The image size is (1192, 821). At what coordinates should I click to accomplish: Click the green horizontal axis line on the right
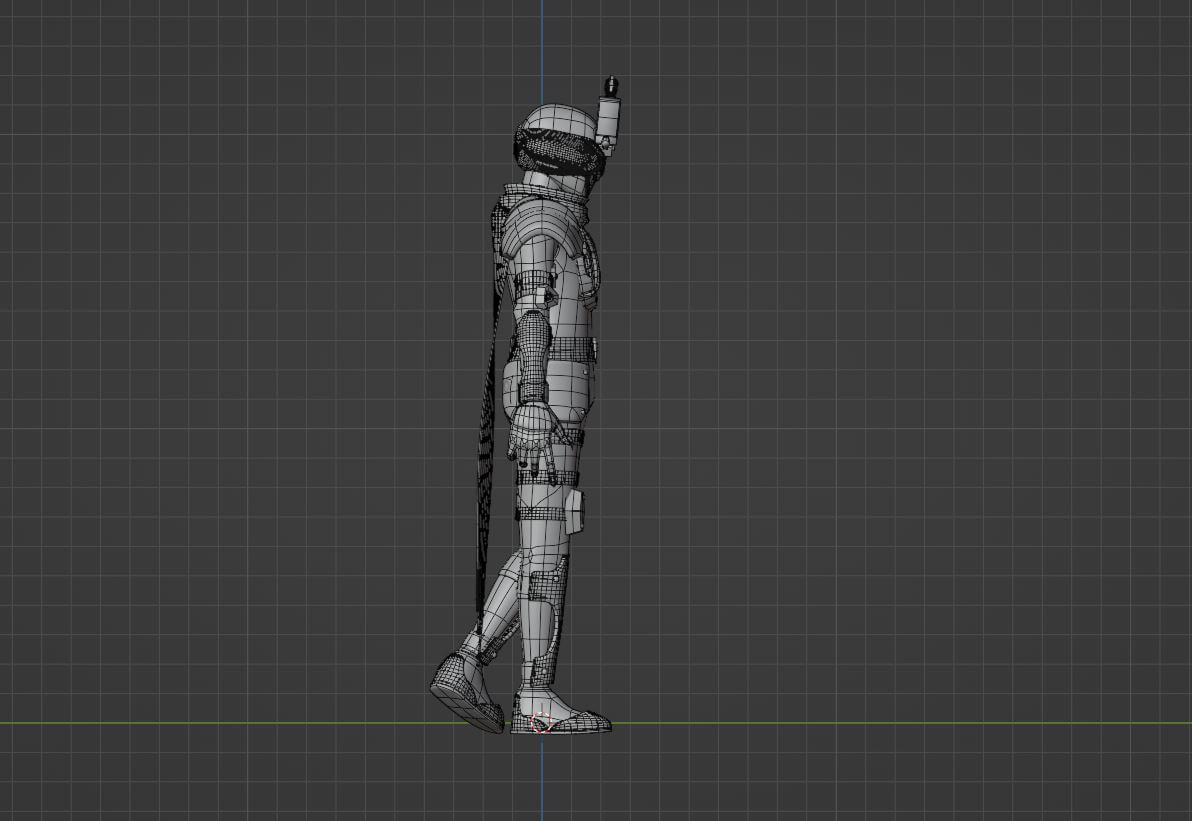pyautogui.click(x=900, y=723)
